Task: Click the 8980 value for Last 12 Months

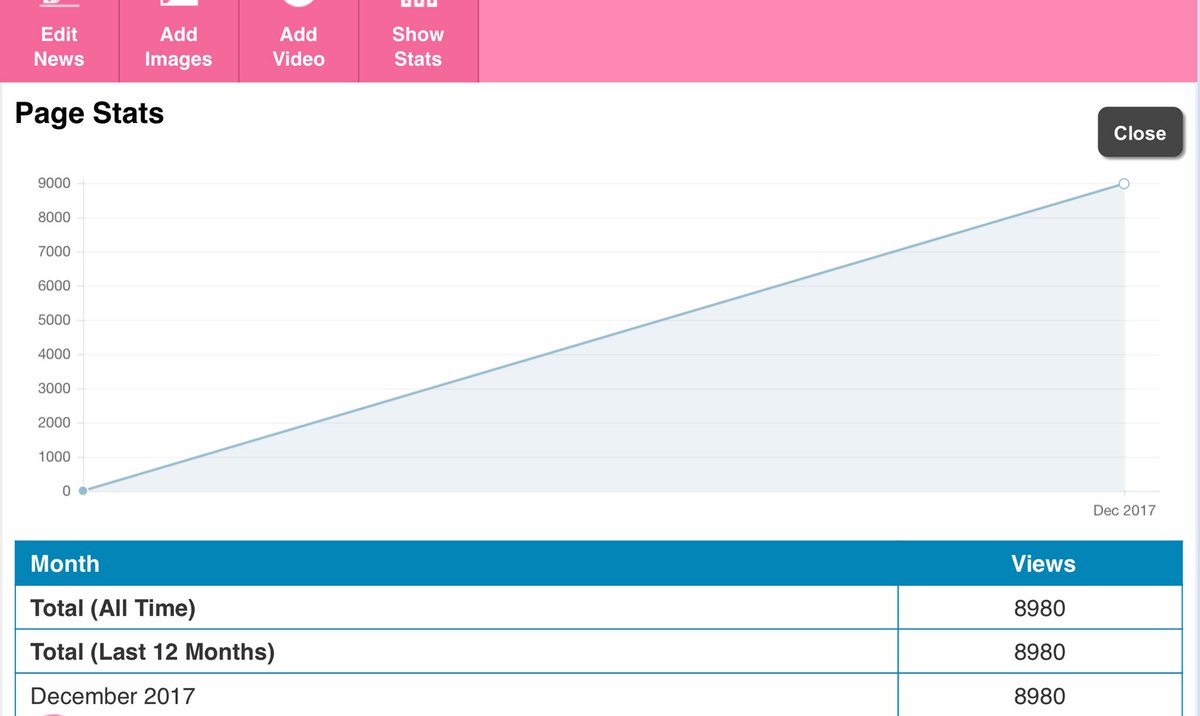Action: click(x=1040, y=652)
